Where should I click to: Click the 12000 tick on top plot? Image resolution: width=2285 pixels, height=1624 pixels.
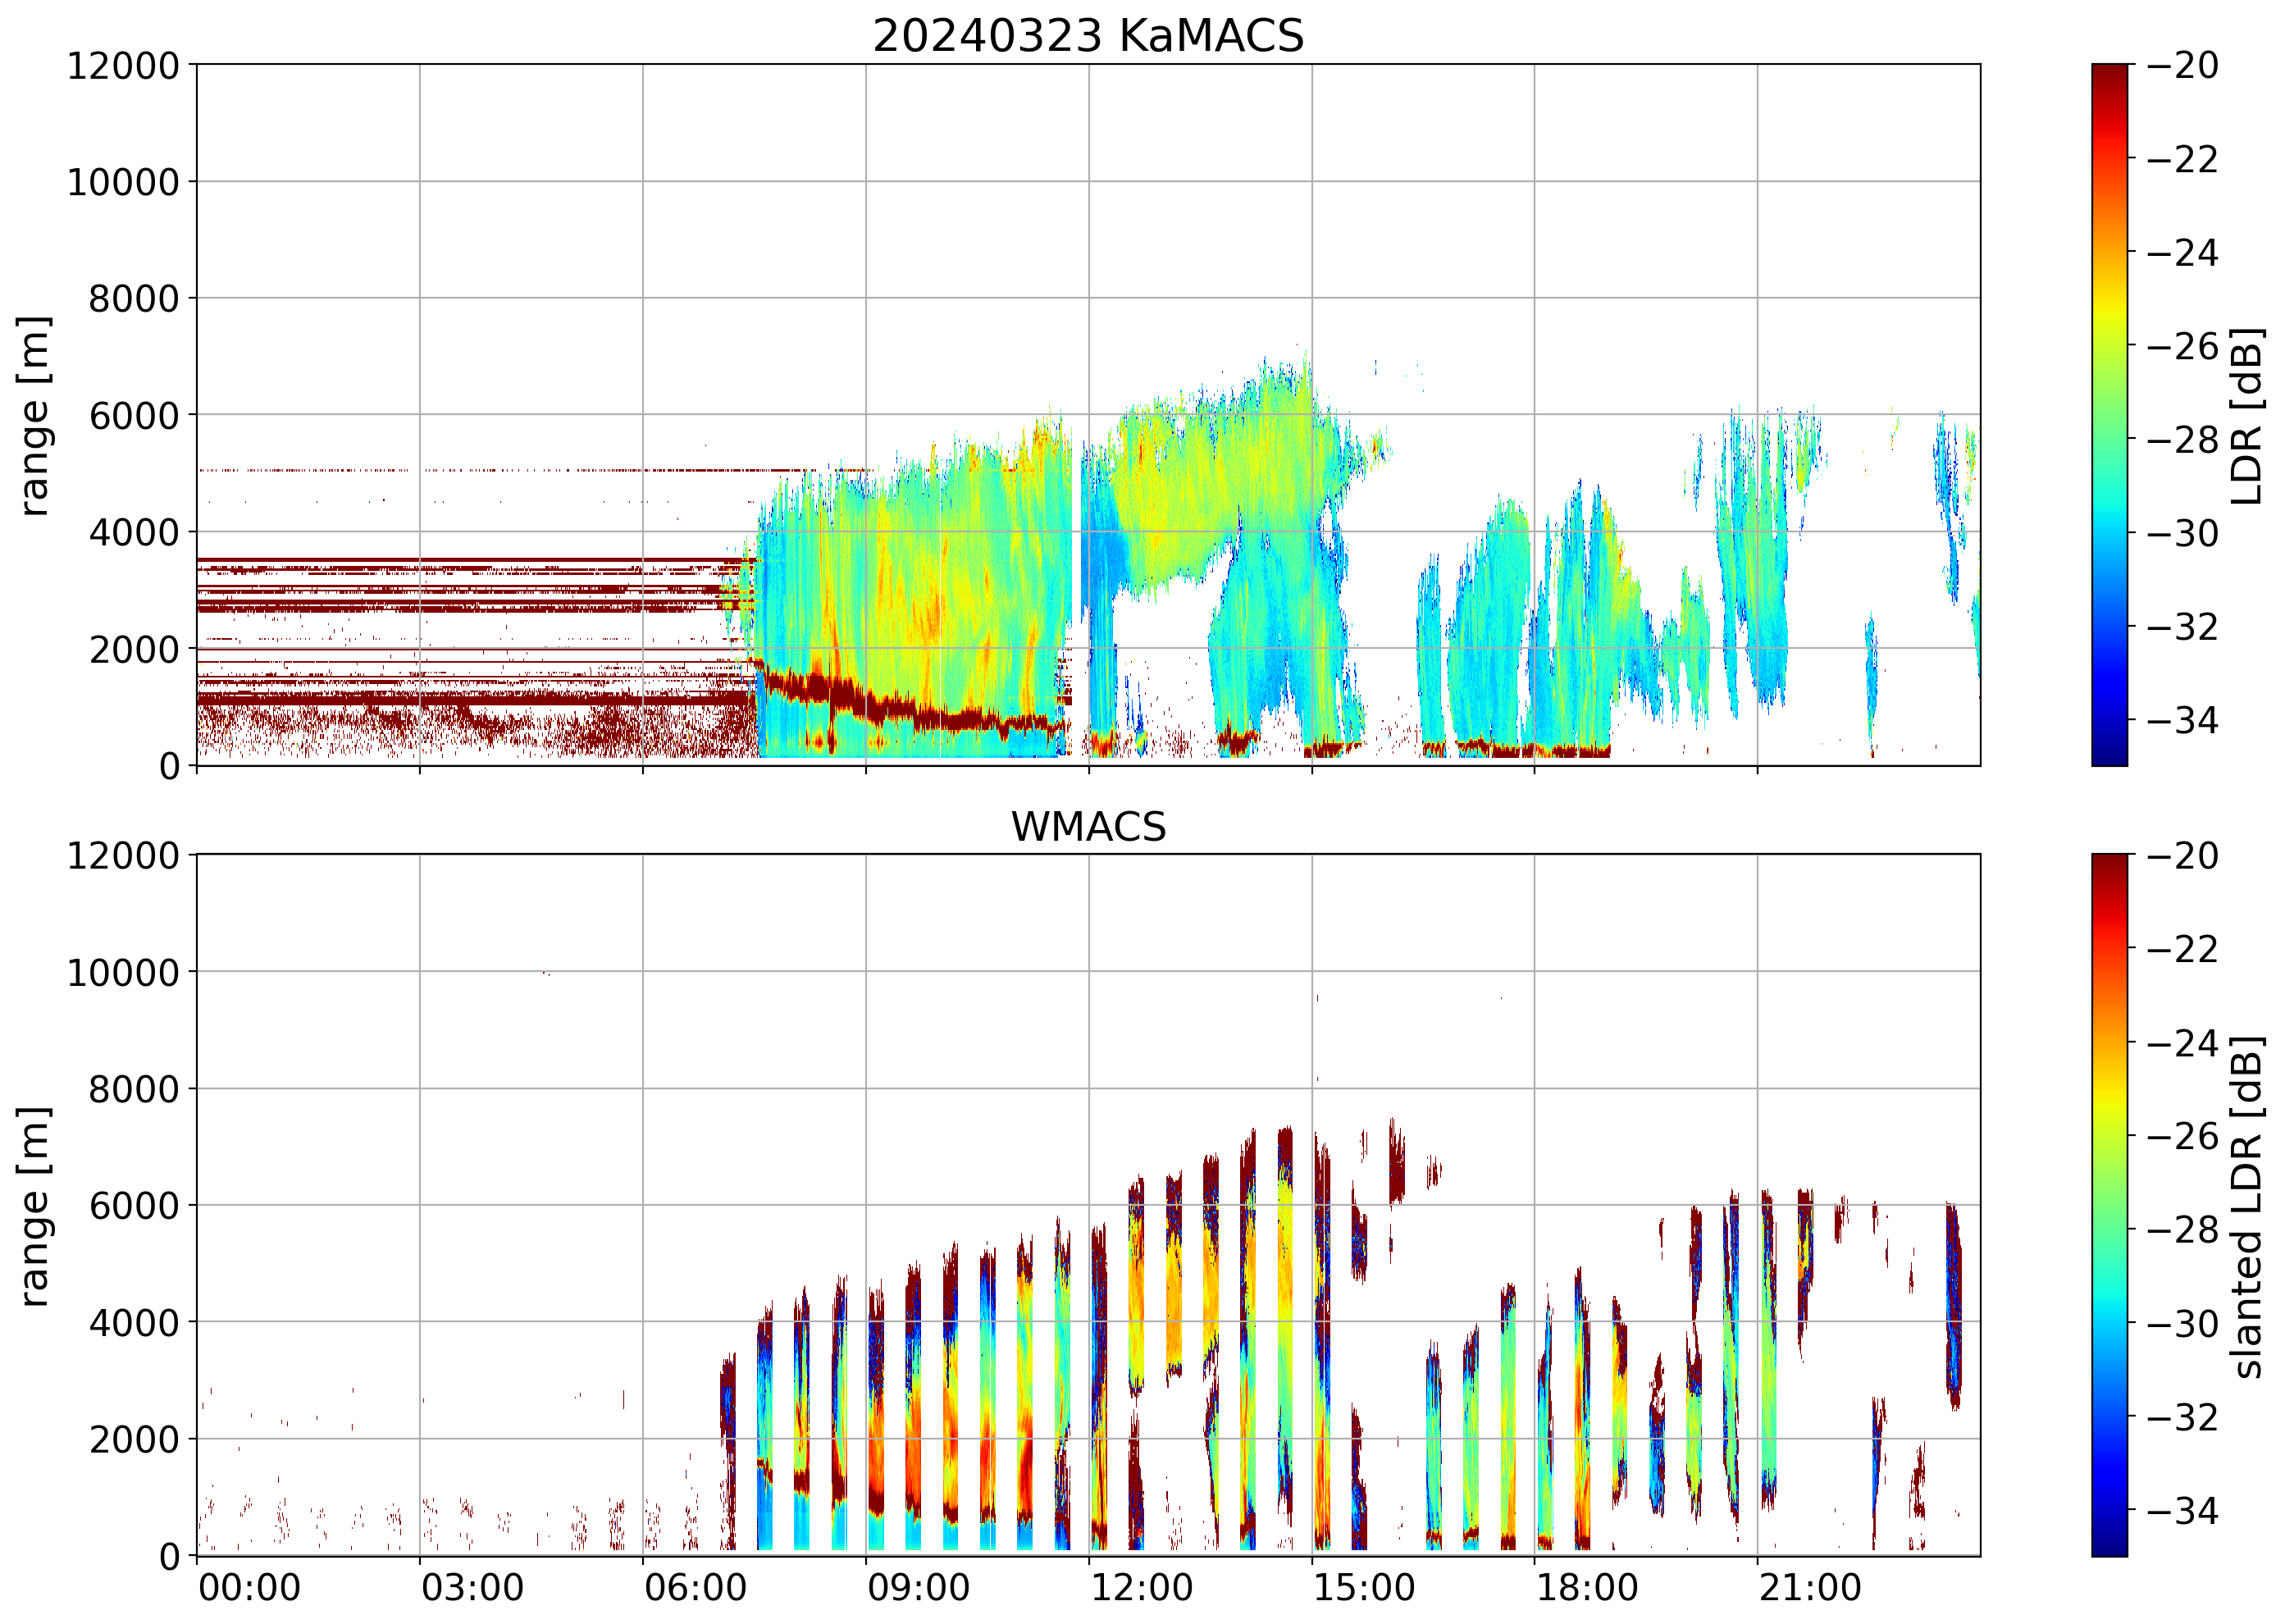pos(123,66)
